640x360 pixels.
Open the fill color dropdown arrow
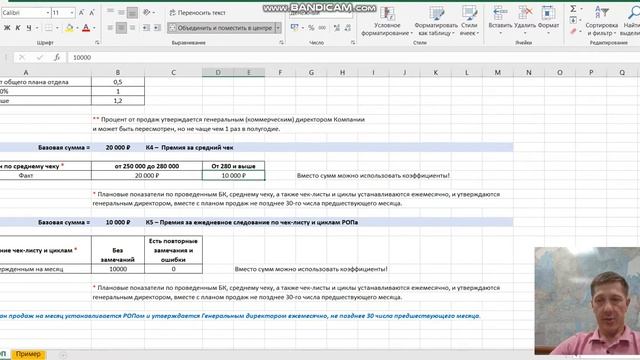point(77,28)
